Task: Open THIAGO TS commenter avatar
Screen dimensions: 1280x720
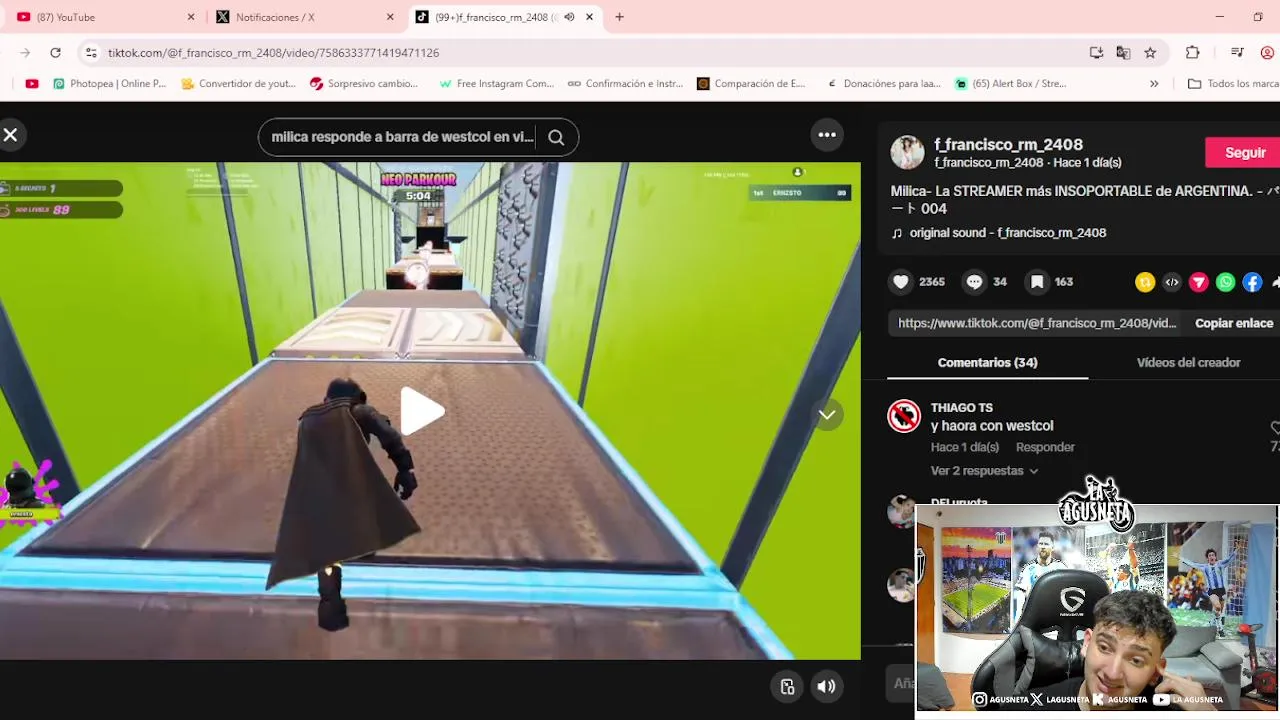Action: tap(904, 416)
